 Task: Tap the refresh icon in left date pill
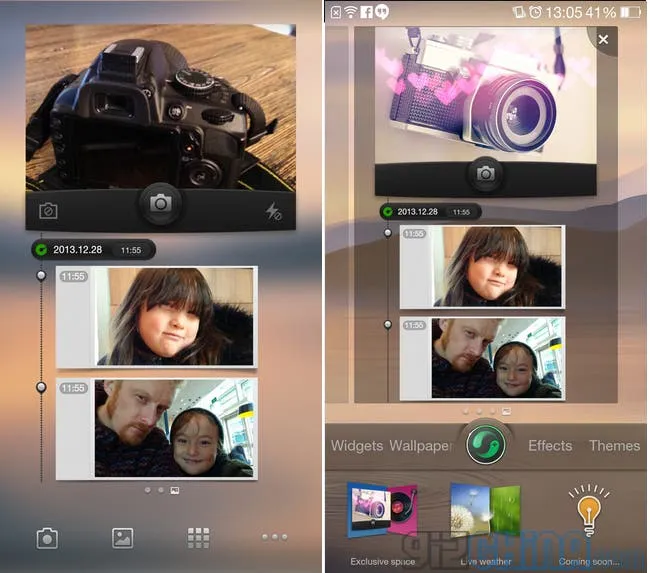click(41, 250)
